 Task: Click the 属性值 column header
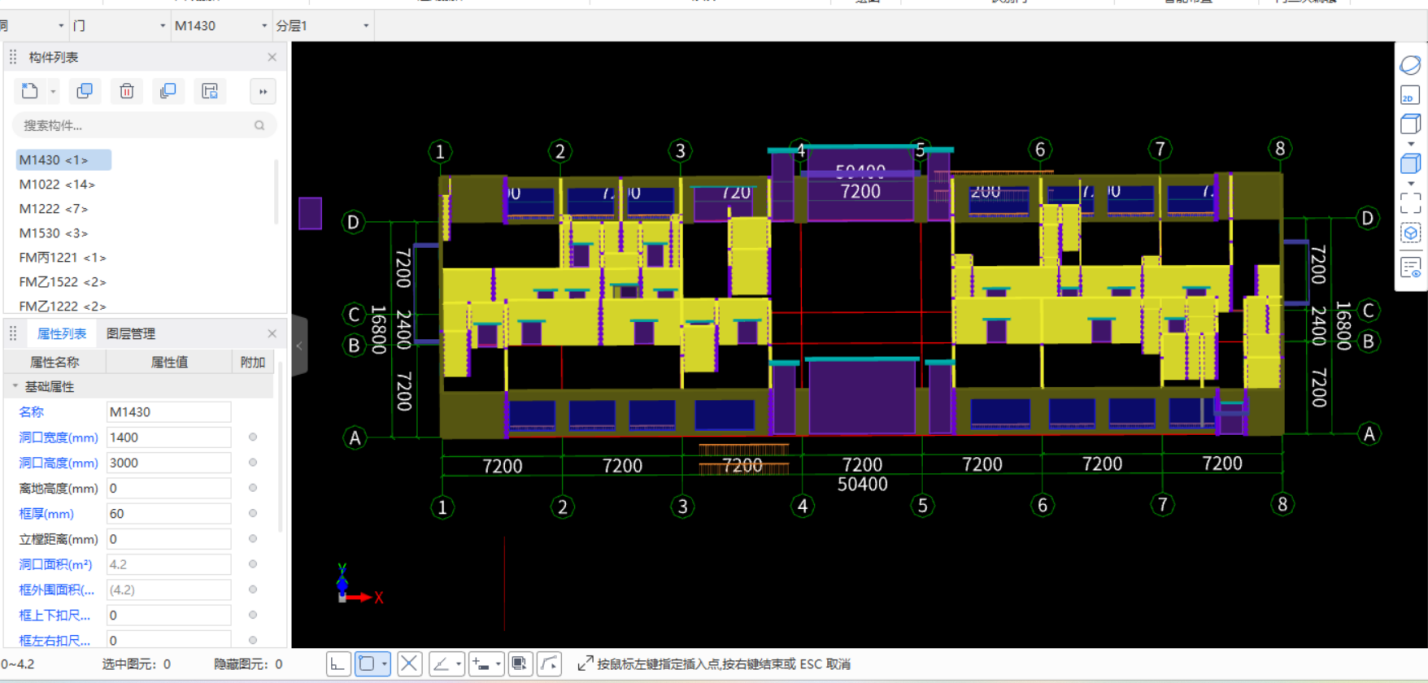tap(169, 362)
